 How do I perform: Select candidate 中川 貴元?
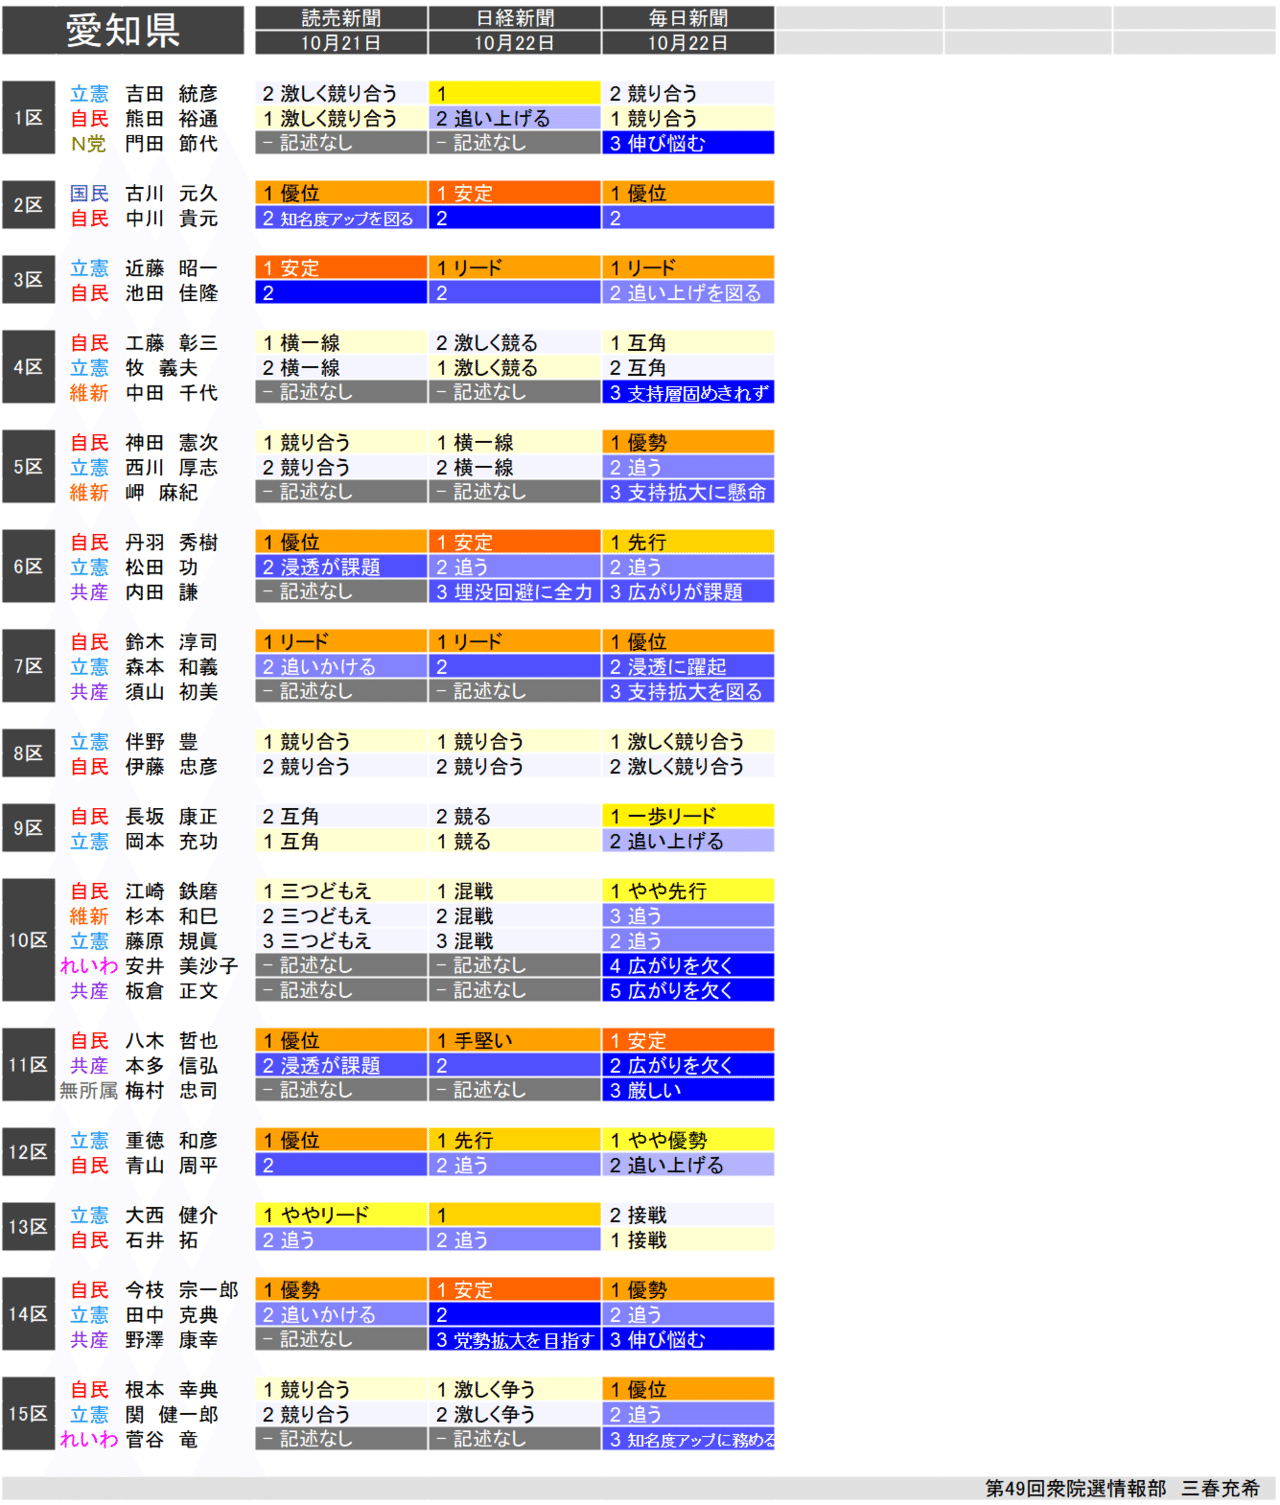click(x=171, y=219)
